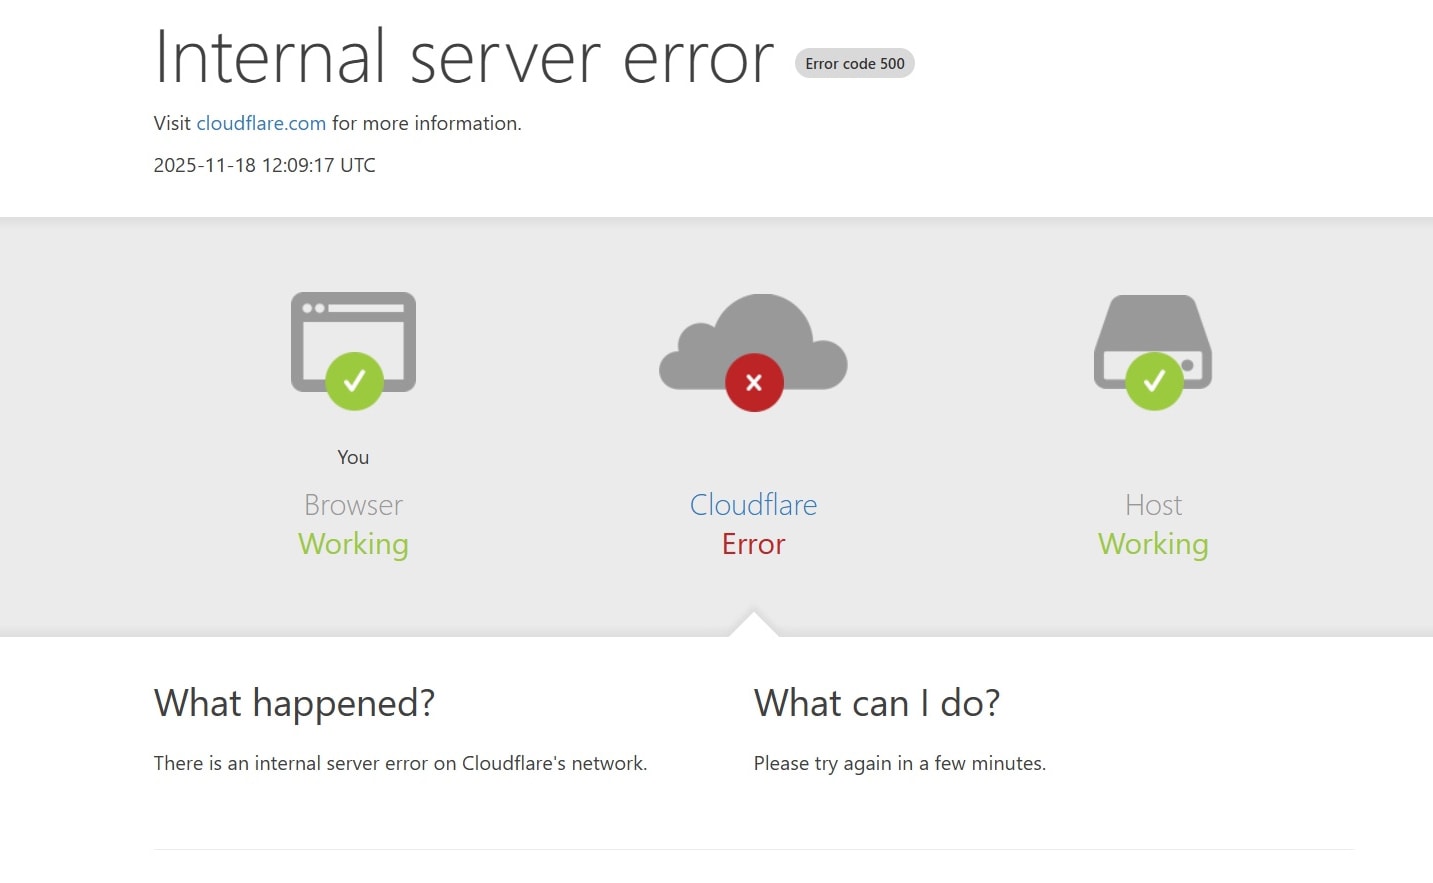Click the red X badge on the cloud
The image size is (1433, 883).
click(x=753, y=382)
